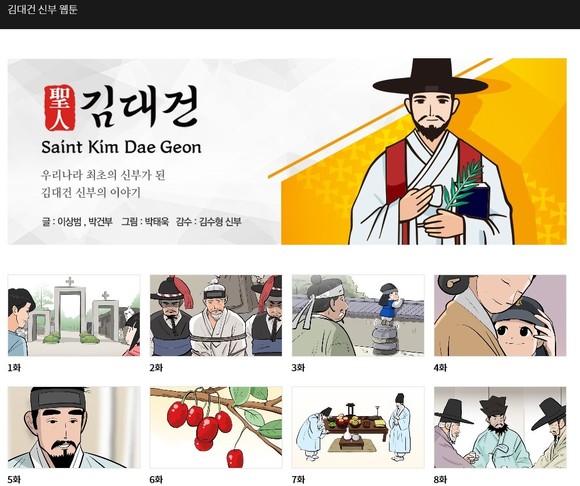
Task: Click the red 聖人 seal stamp icon
Action: (60, 109)
